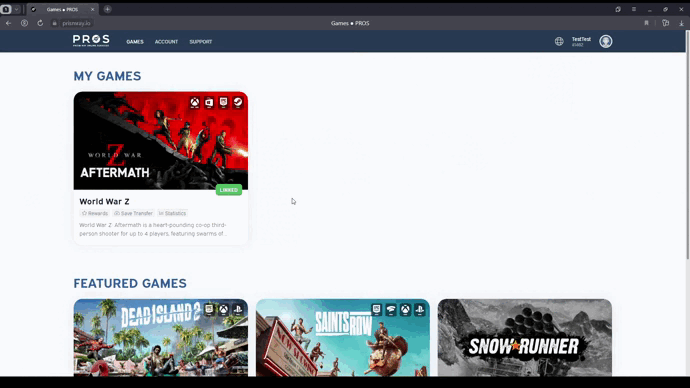Click the TestTest username in header
Screen dimensions: 690x388
(x=581, y=40)
